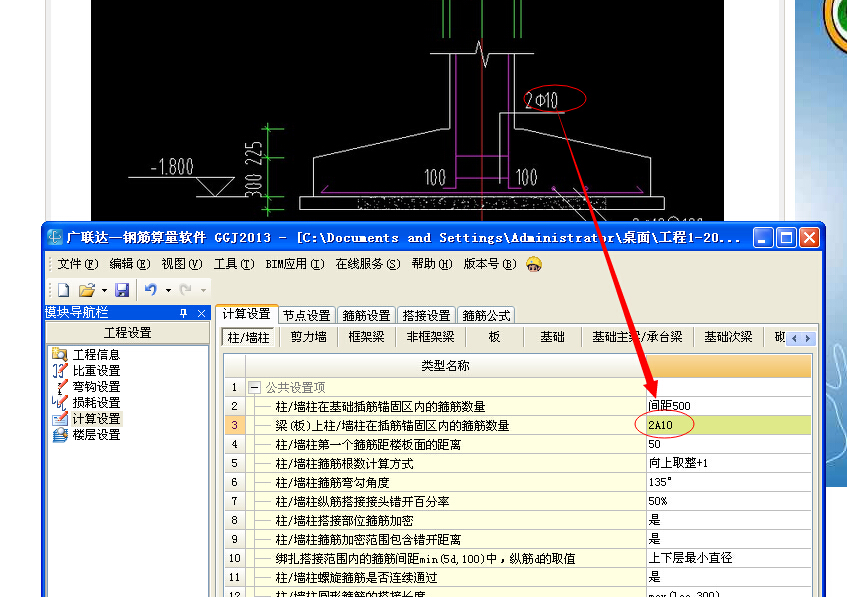The width and height of the screenshot is (847, 597).
Task: Click the 间距500 value cell
Action: coord(729,406)
